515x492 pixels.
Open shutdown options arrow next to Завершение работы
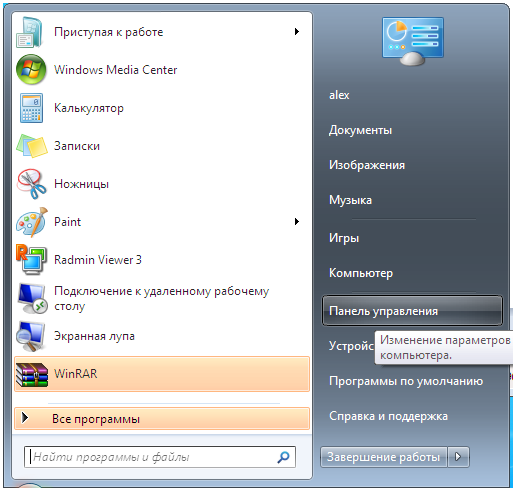(x=459, y=457)
